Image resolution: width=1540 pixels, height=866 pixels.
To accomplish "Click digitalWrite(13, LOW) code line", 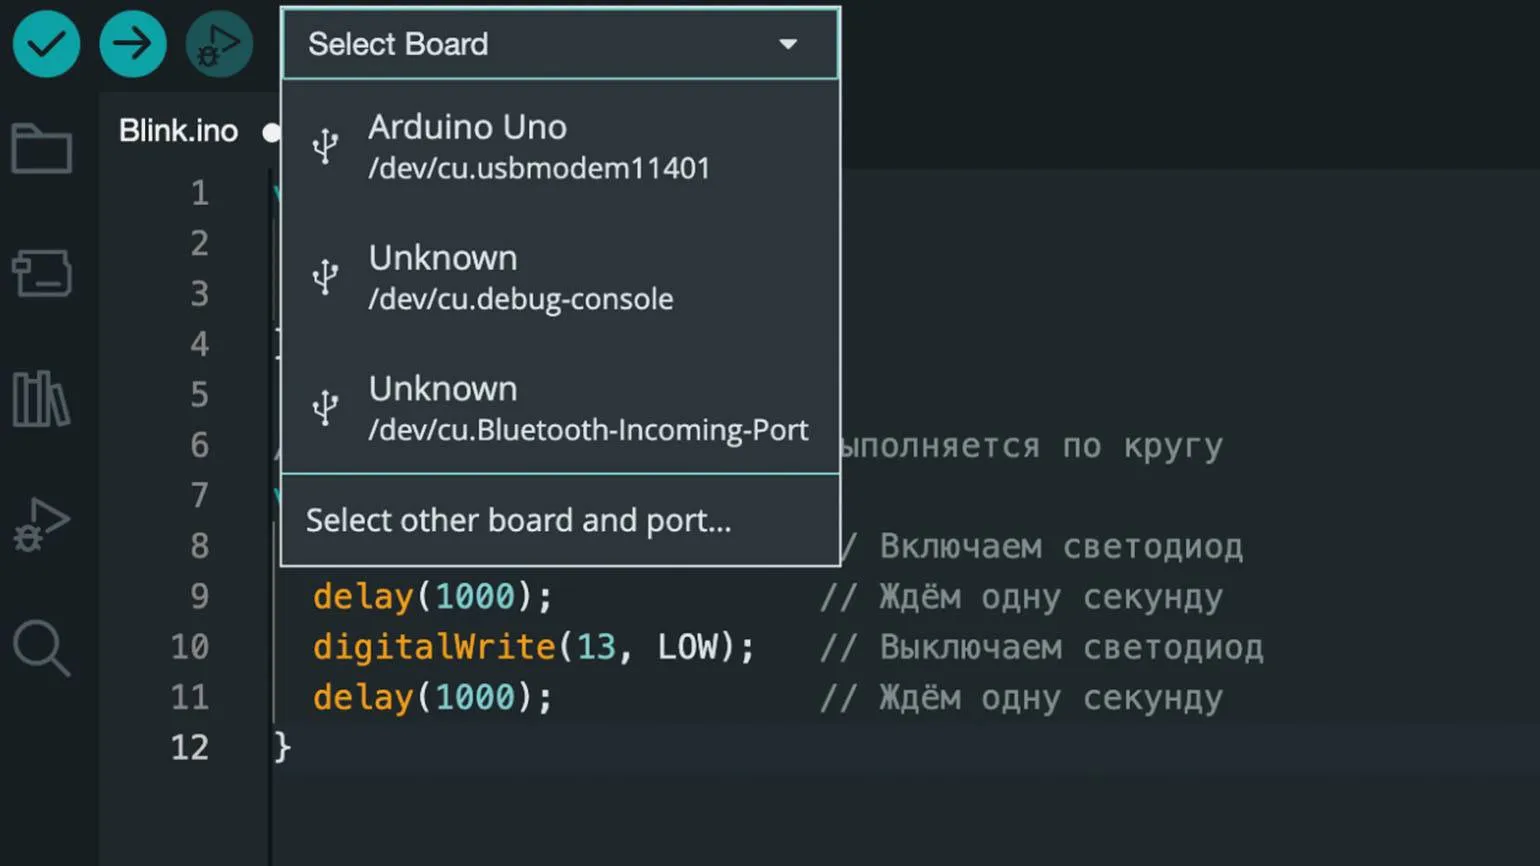I will point(534,647).
